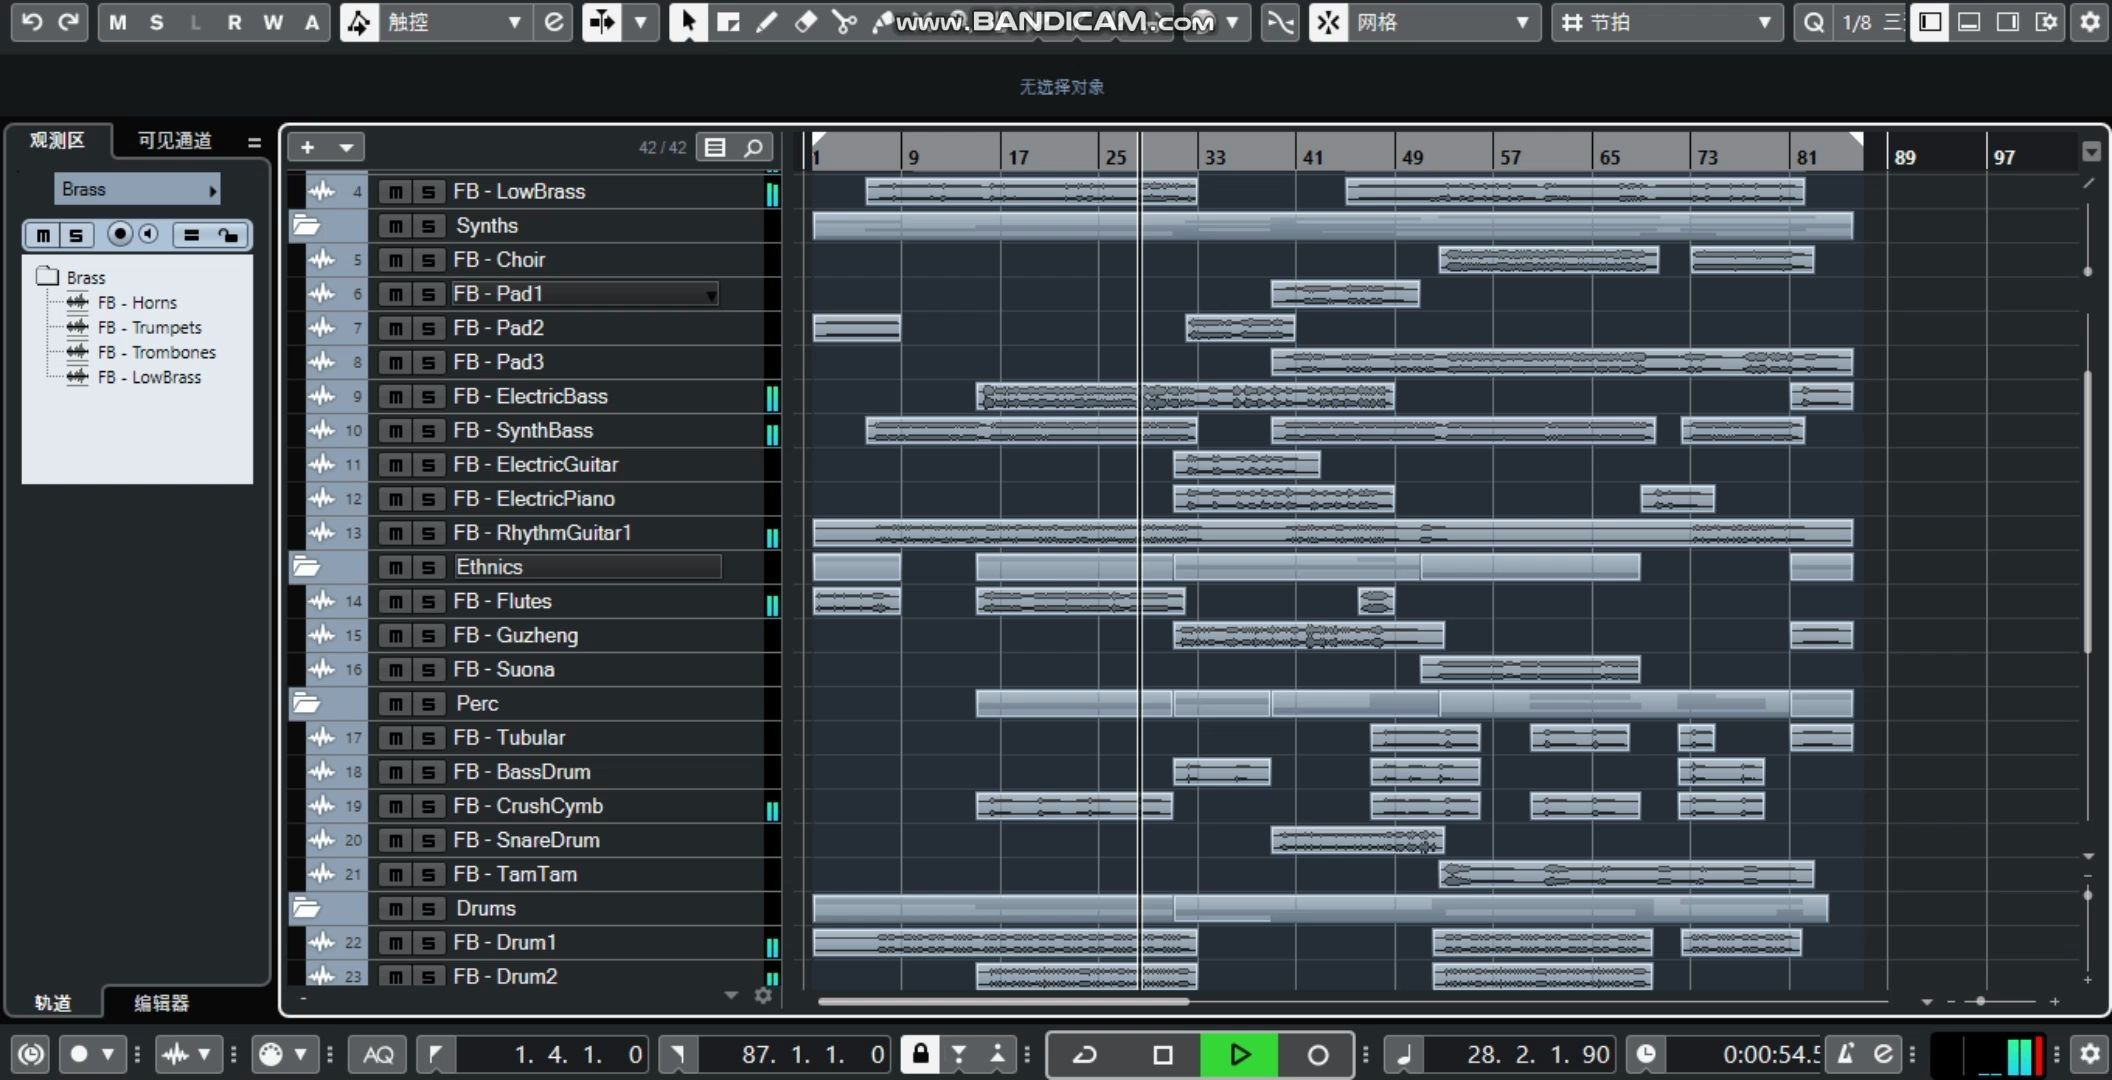Click the Record circle button

click(1317, 1054)
